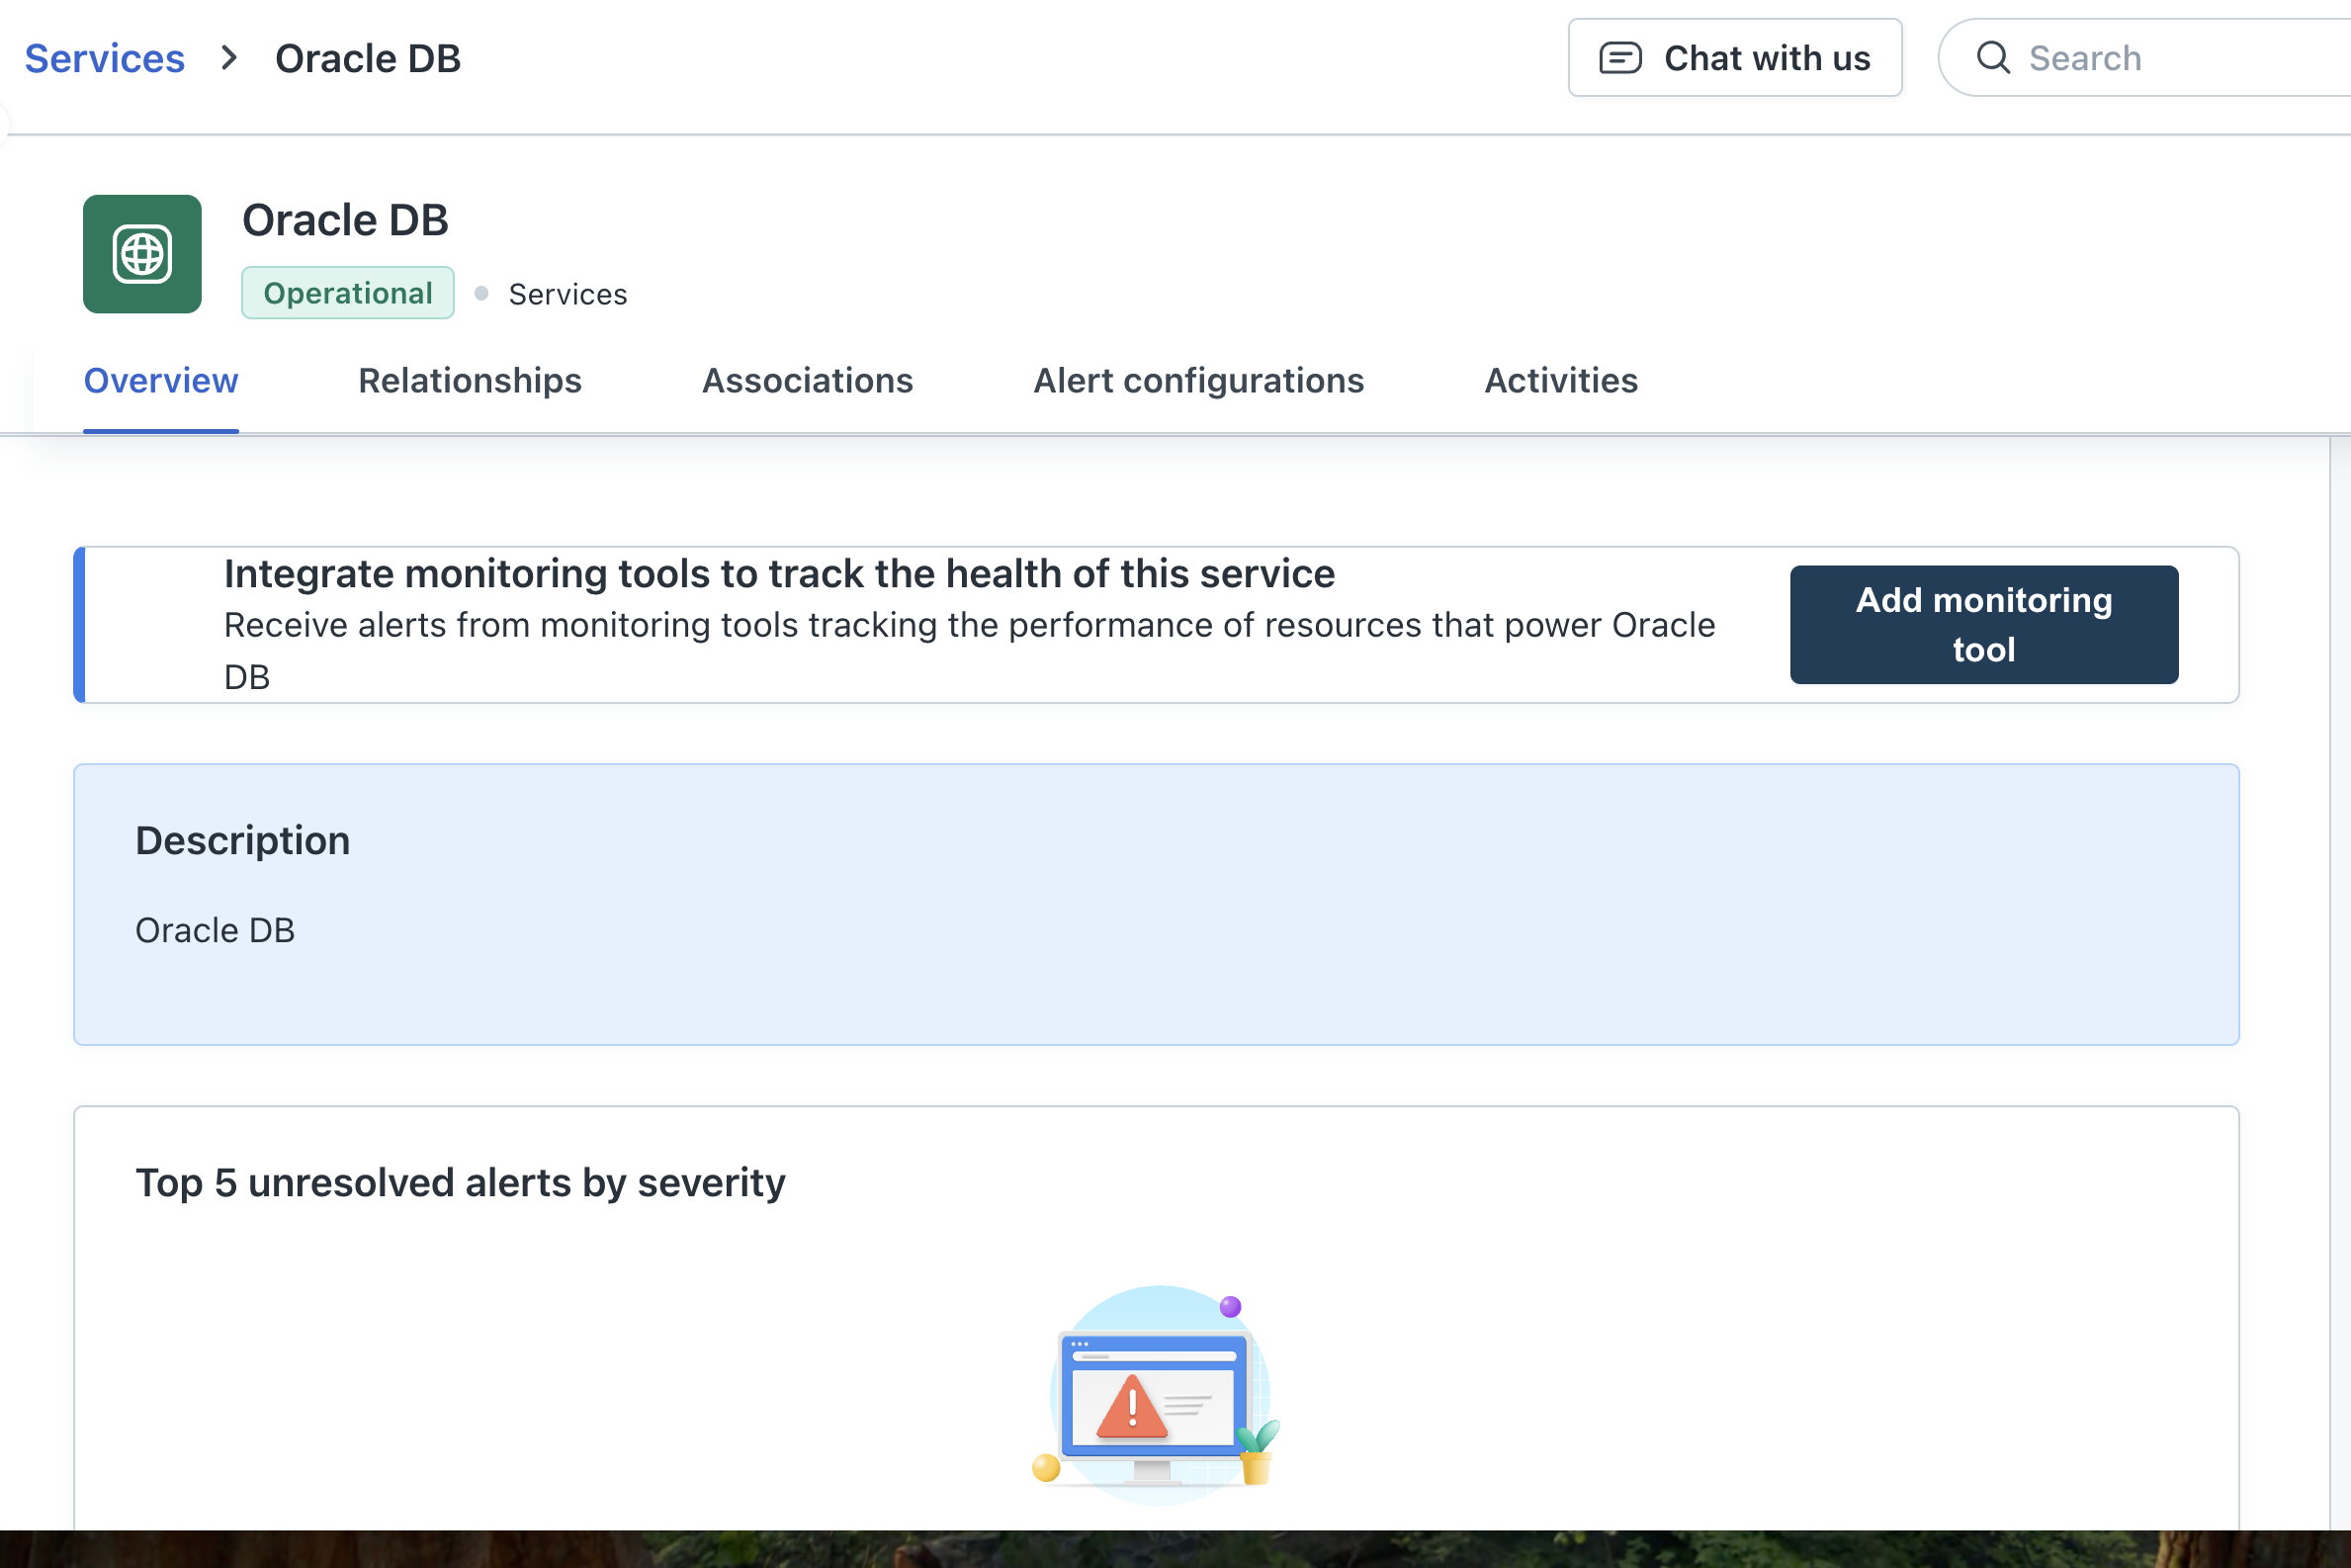Open the Associations tab
This screenshot has width=2351, height=1568.
tap(807, 381)
